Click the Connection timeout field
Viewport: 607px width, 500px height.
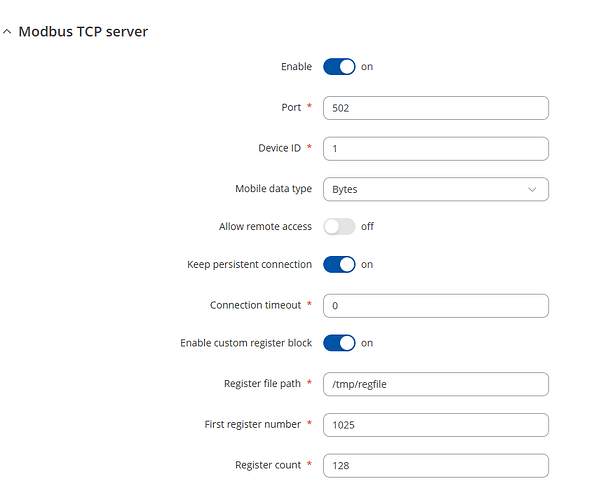(x=435, y=305)
